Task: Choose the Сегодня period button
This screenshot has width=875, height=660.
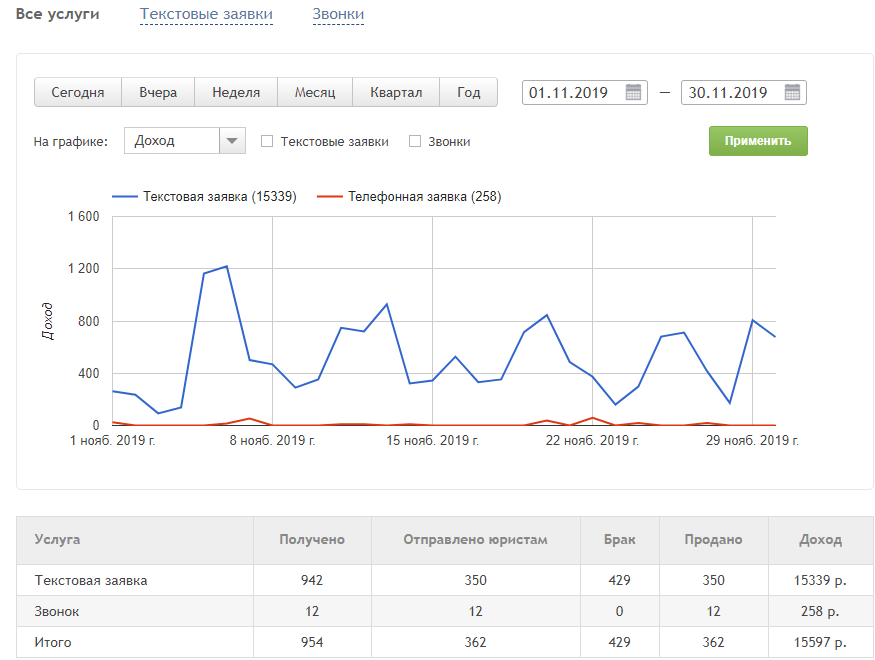Action: [x=78, y=93]
